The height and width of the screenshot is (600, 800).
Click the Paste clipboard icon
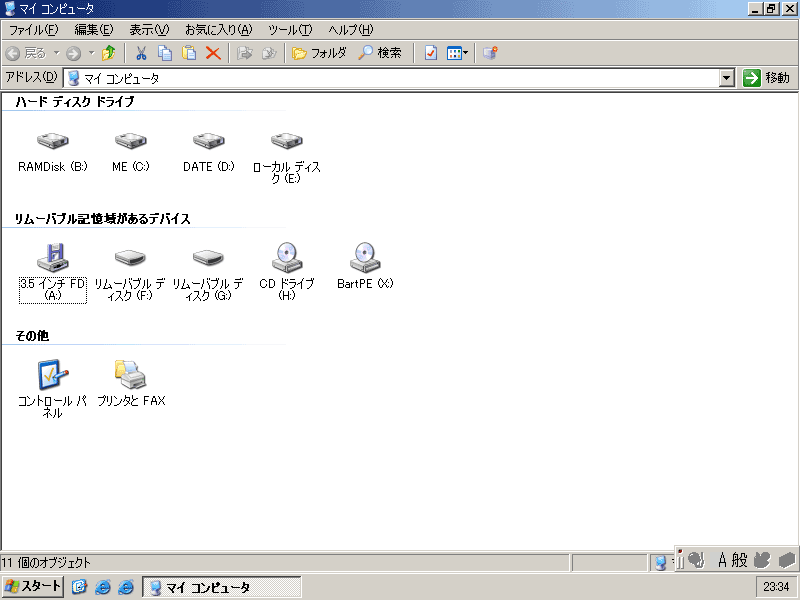click(189, 53)
